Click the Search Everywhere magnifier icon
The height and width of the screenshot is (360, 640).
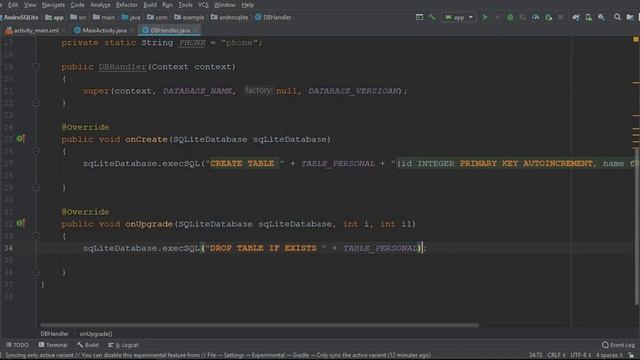(617, 17)
